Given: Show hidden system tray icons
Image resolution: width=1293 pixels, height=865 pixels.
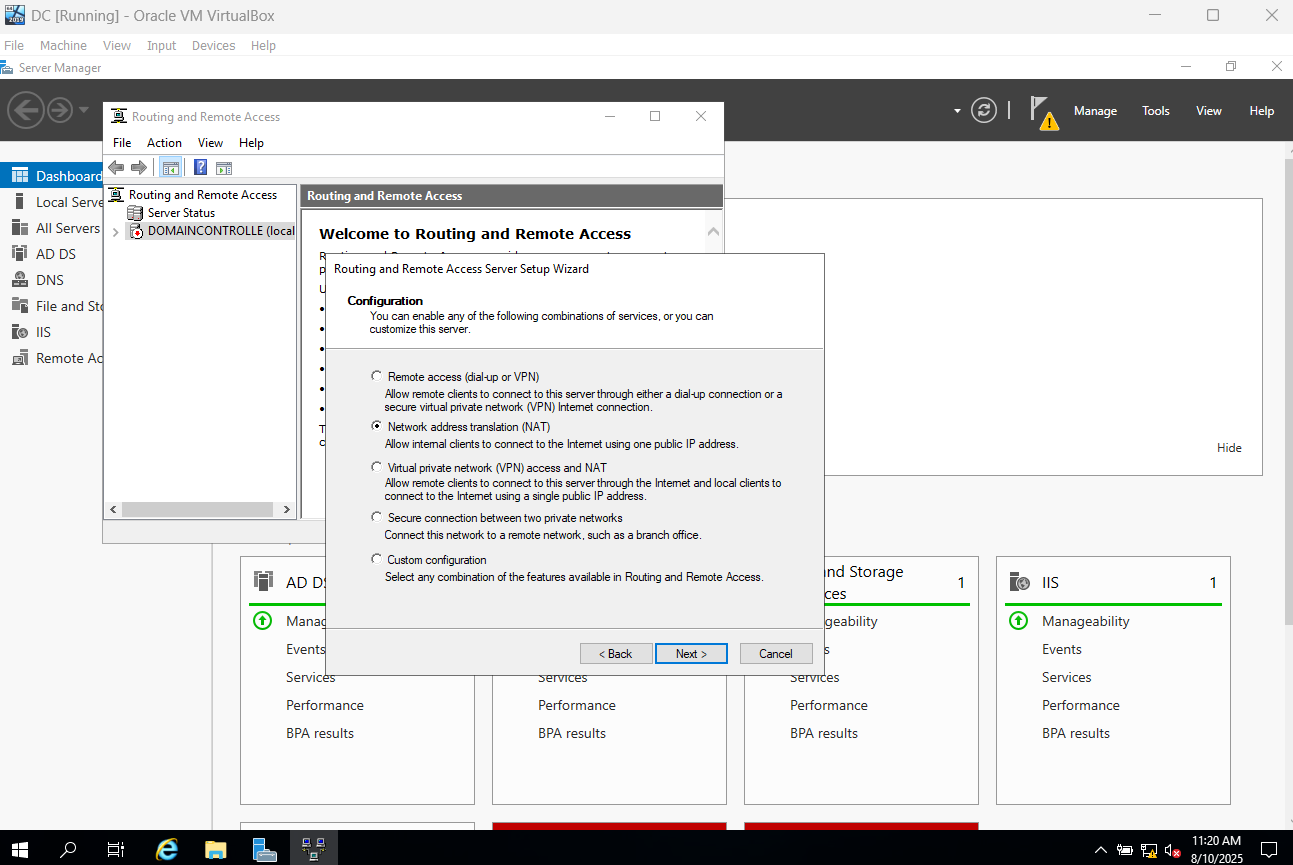Looking at the screenshot, I should click(1101, 850).
